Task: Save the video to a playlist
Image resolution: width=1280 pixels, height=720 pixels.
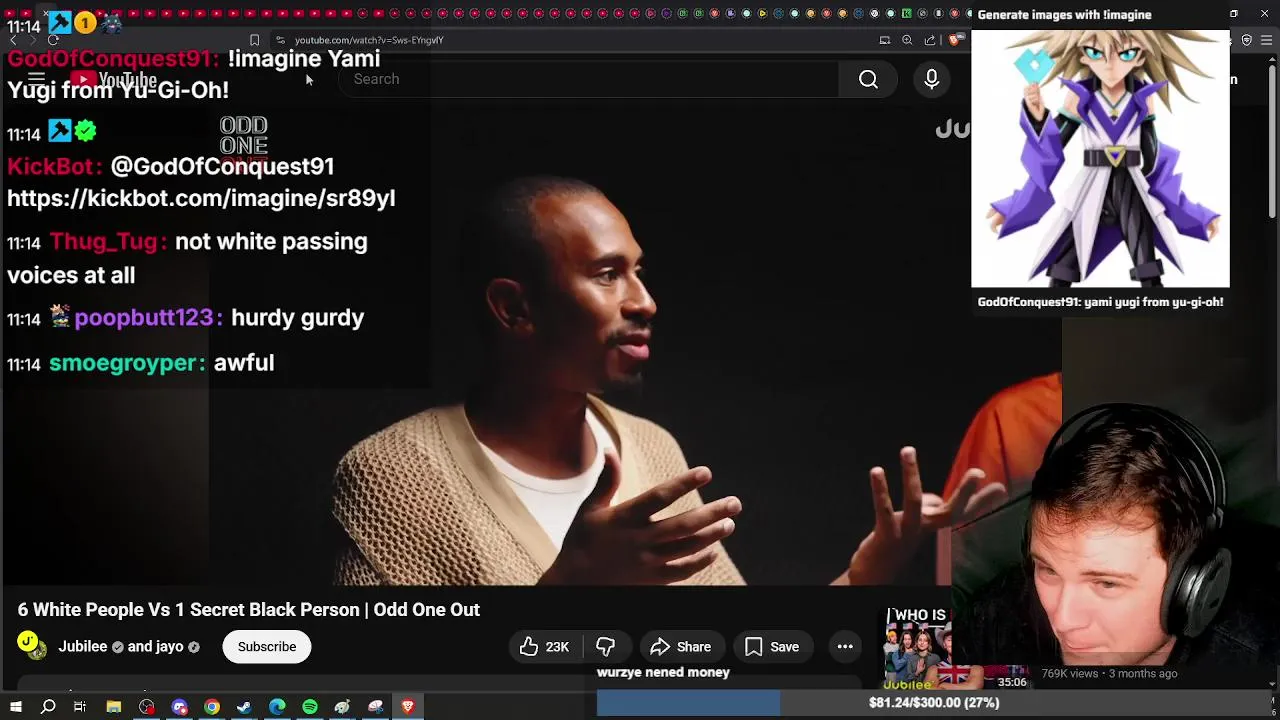Action: click(772, 647)
